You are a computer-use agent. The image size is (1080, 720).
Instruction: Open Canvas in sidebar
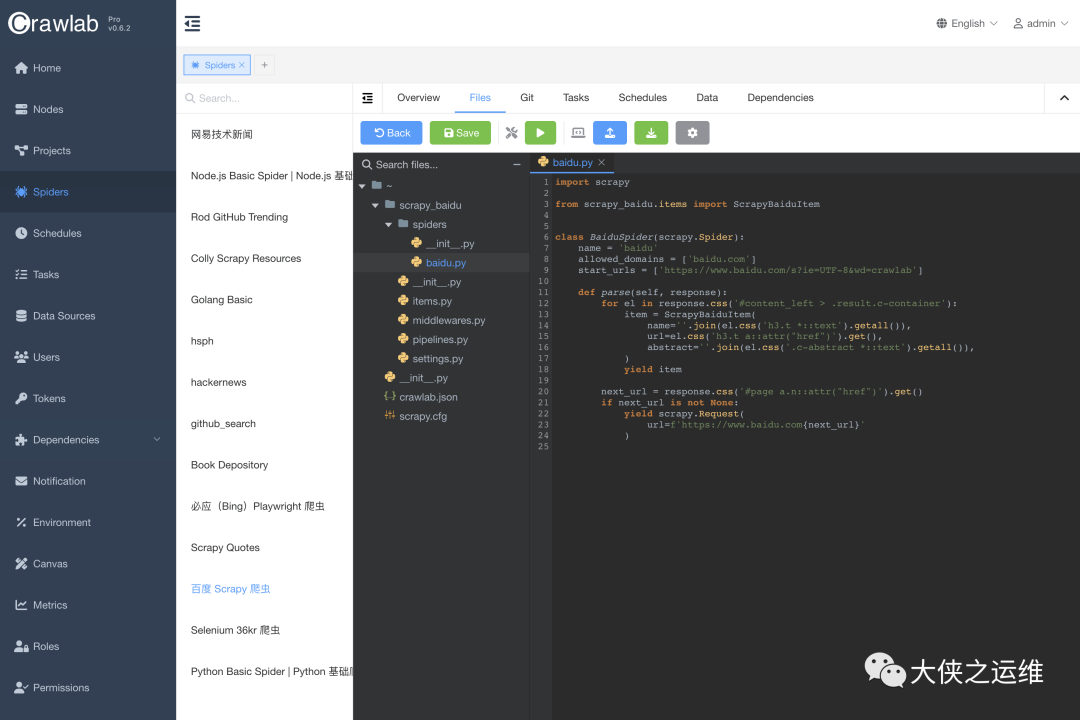pyautogui.click(x=87, y=564)
